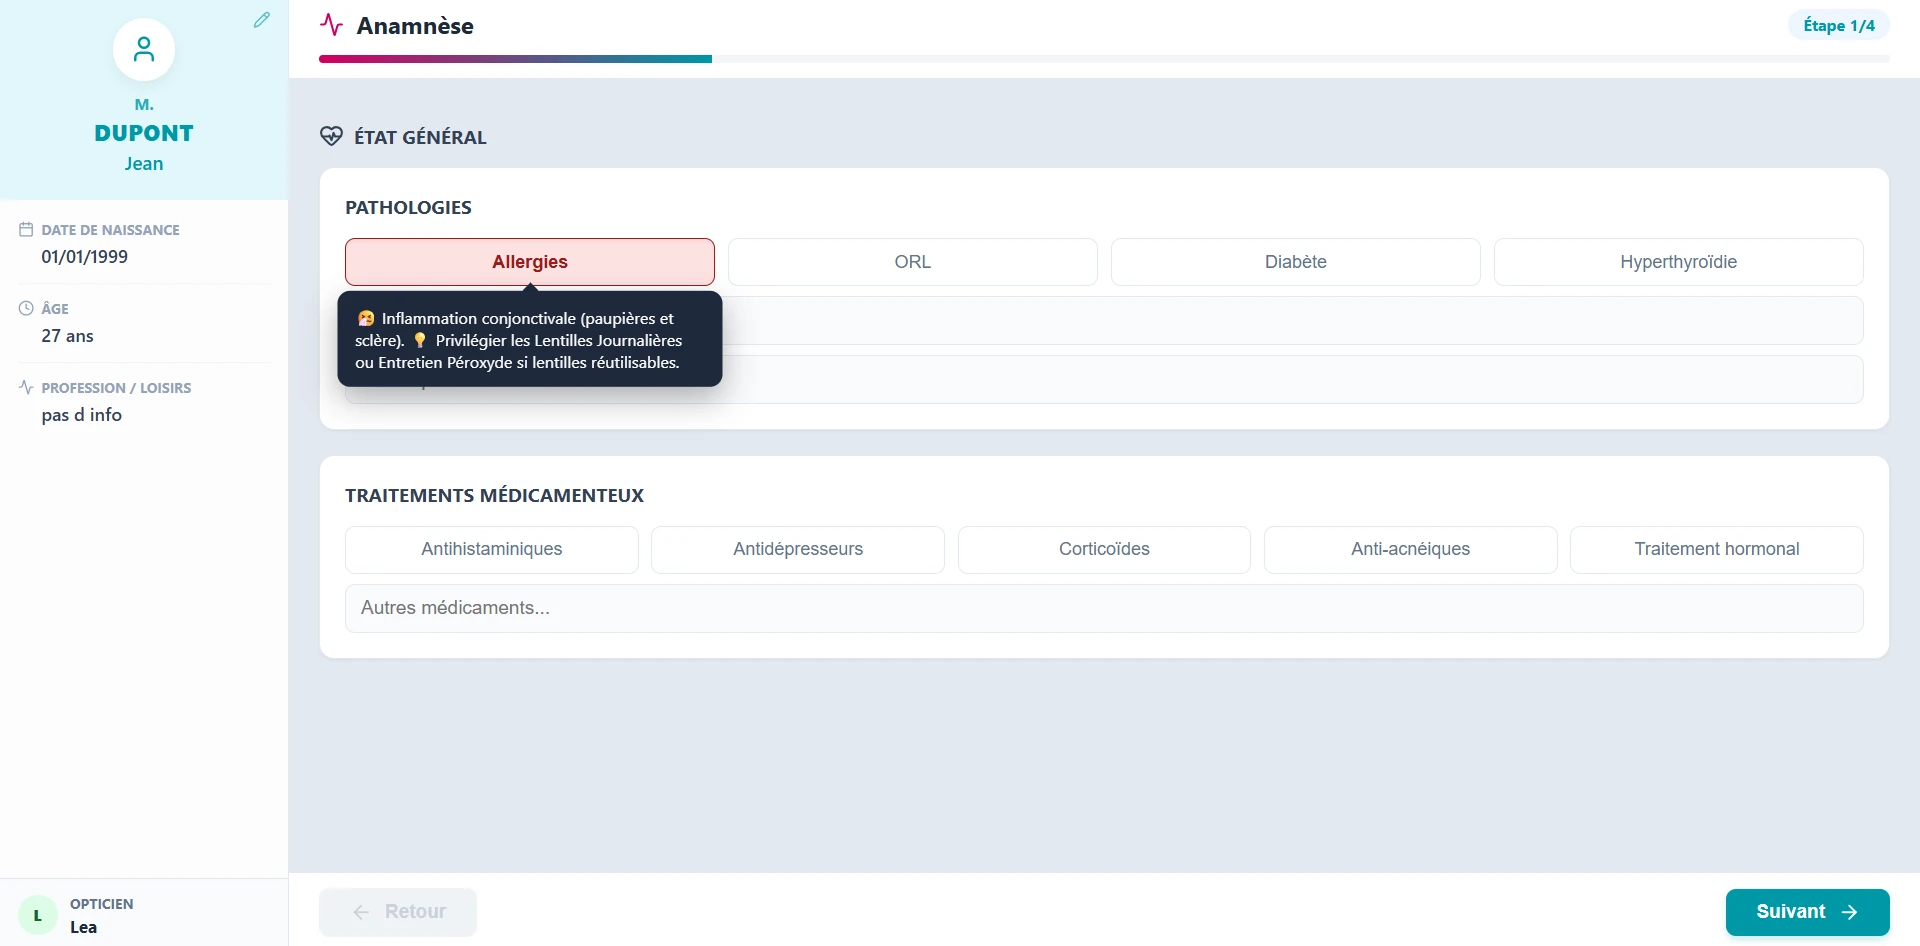This screenshot has height=946, width=1920.
Task: Deselect the Allergies pathology
Action: tap(530, 262)
